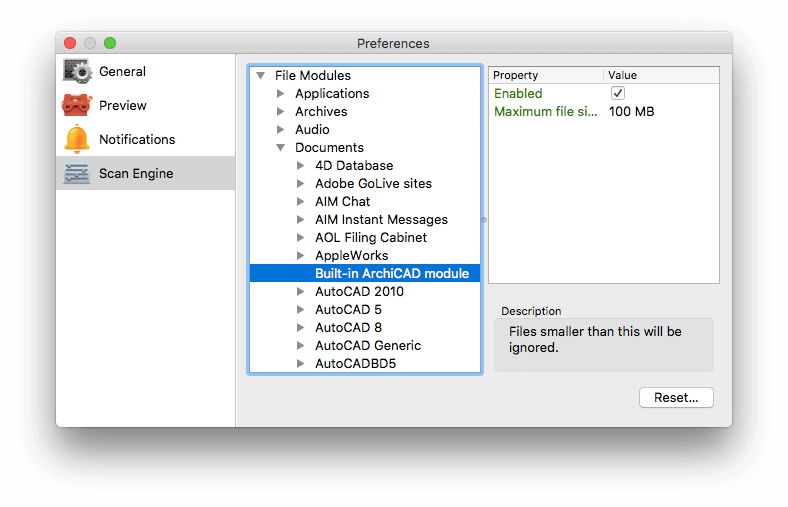Select the AppleWorks module
788x507 pixels.
(351, 255)
